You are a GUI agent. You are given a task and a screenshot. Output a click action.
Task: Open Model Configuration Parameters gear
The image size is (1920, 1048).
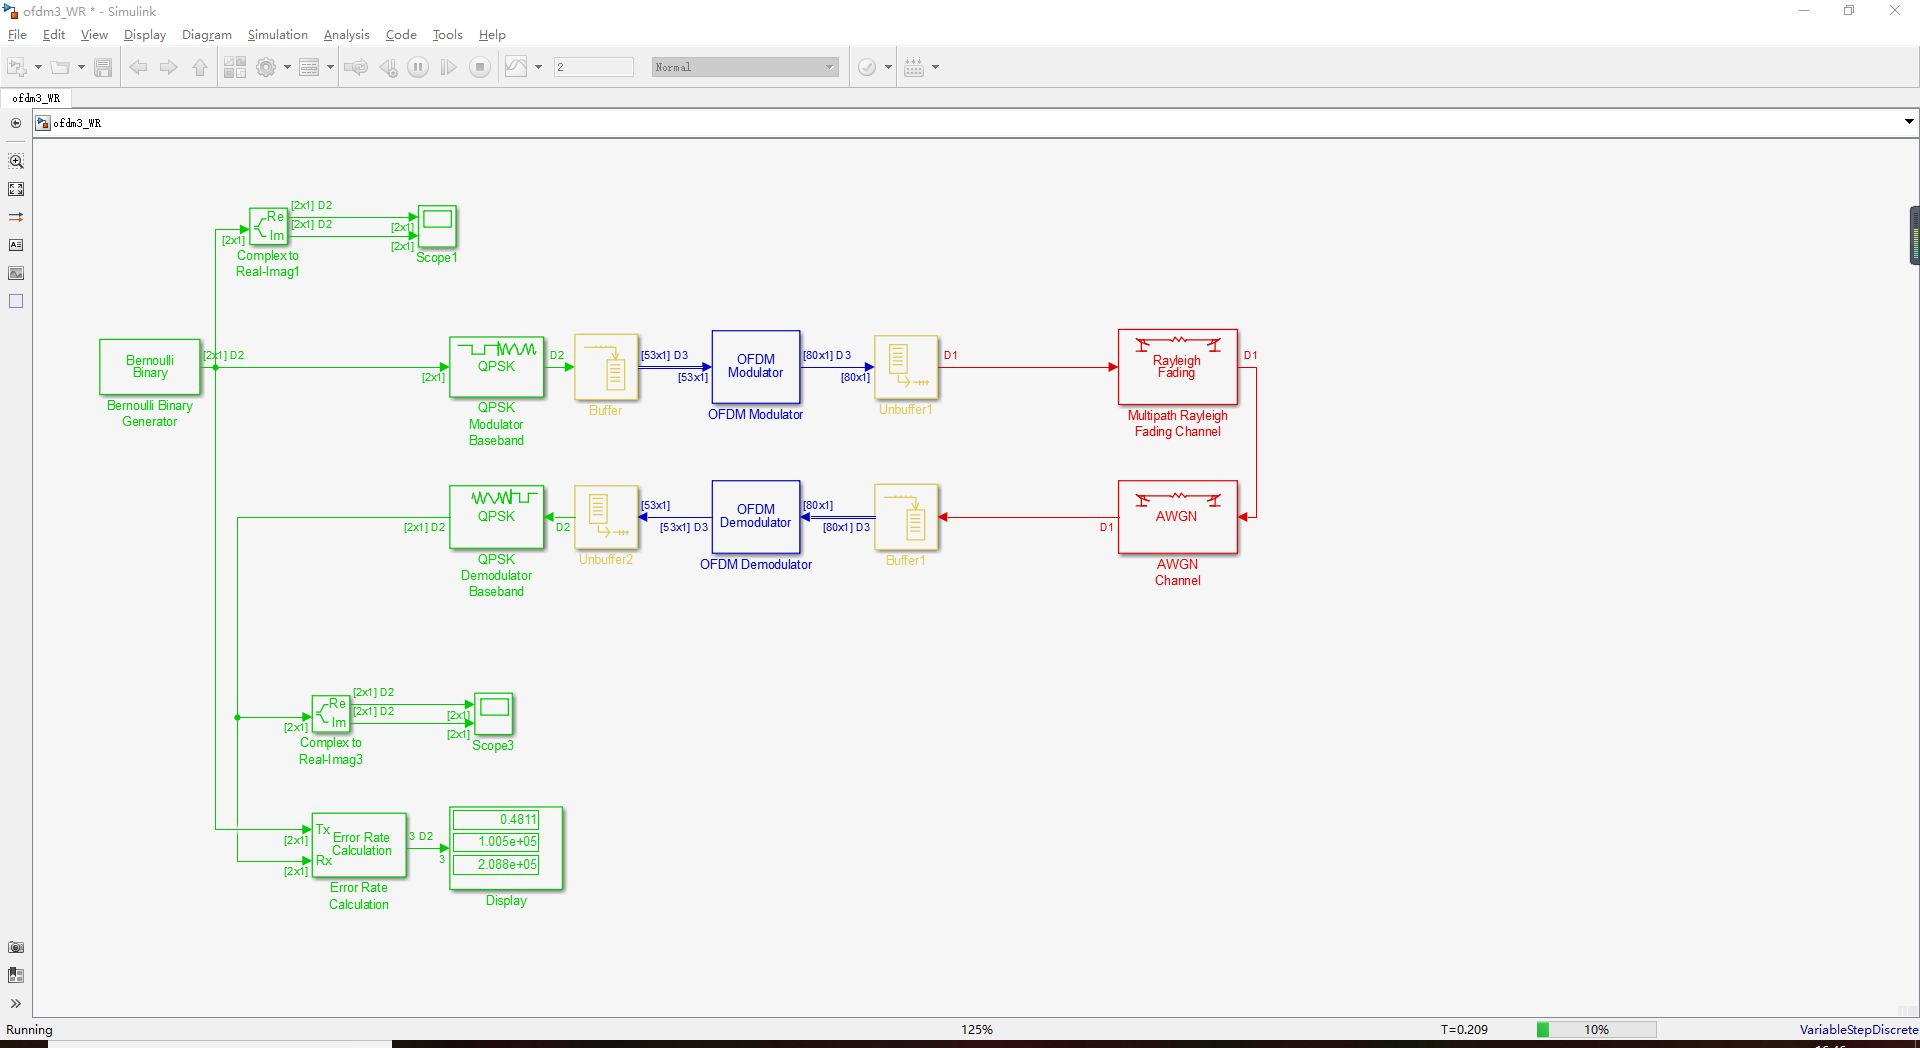(x=266, y=67)
